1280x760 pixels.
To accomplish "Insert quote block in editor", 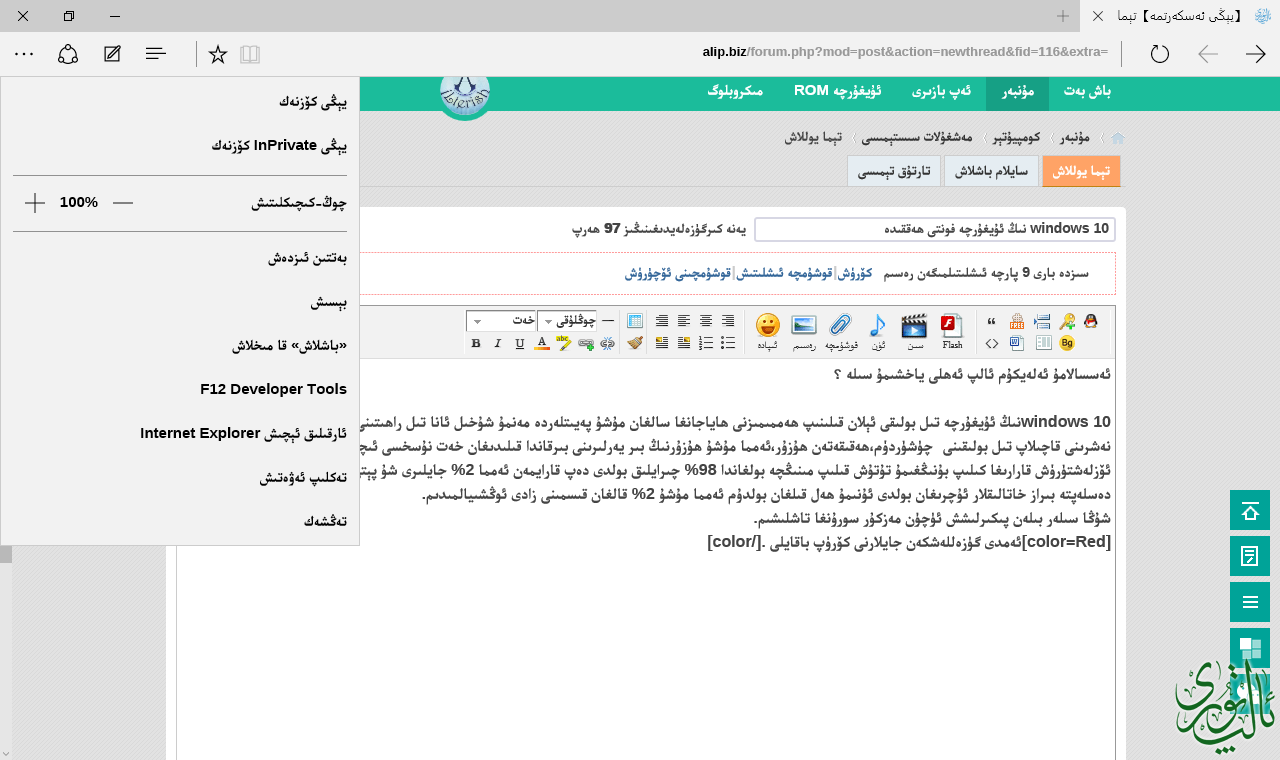I will tap(991, 321).
